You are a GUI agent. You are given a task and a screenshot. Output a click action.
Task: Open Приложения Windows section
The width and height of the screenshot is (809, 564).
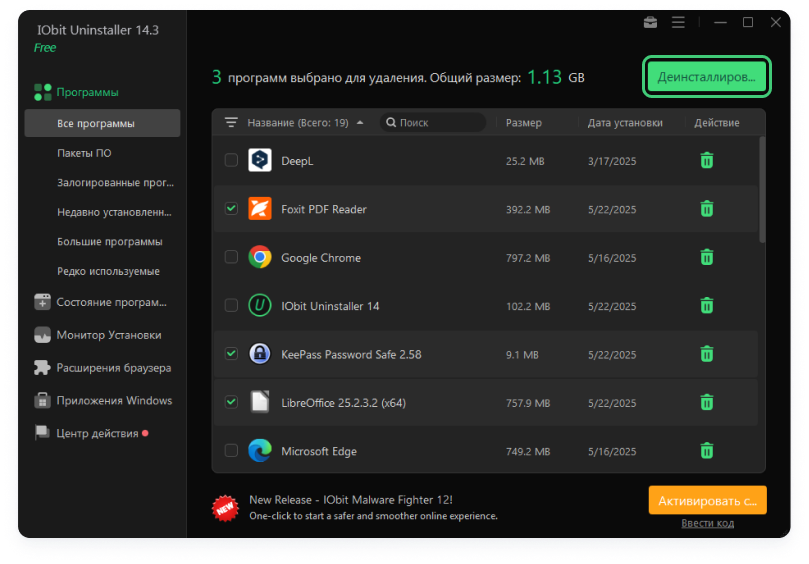tap(114, 400)
